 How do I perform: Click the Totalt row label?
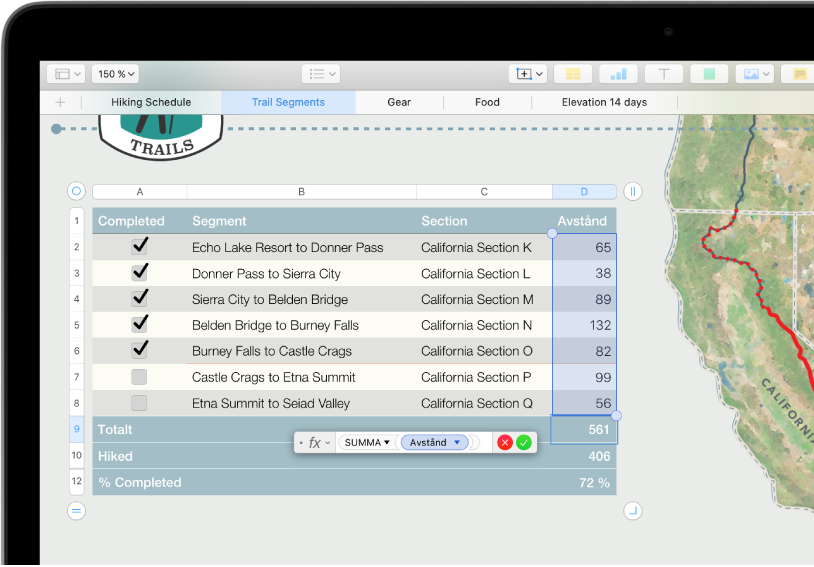click(x=115, y=430)
